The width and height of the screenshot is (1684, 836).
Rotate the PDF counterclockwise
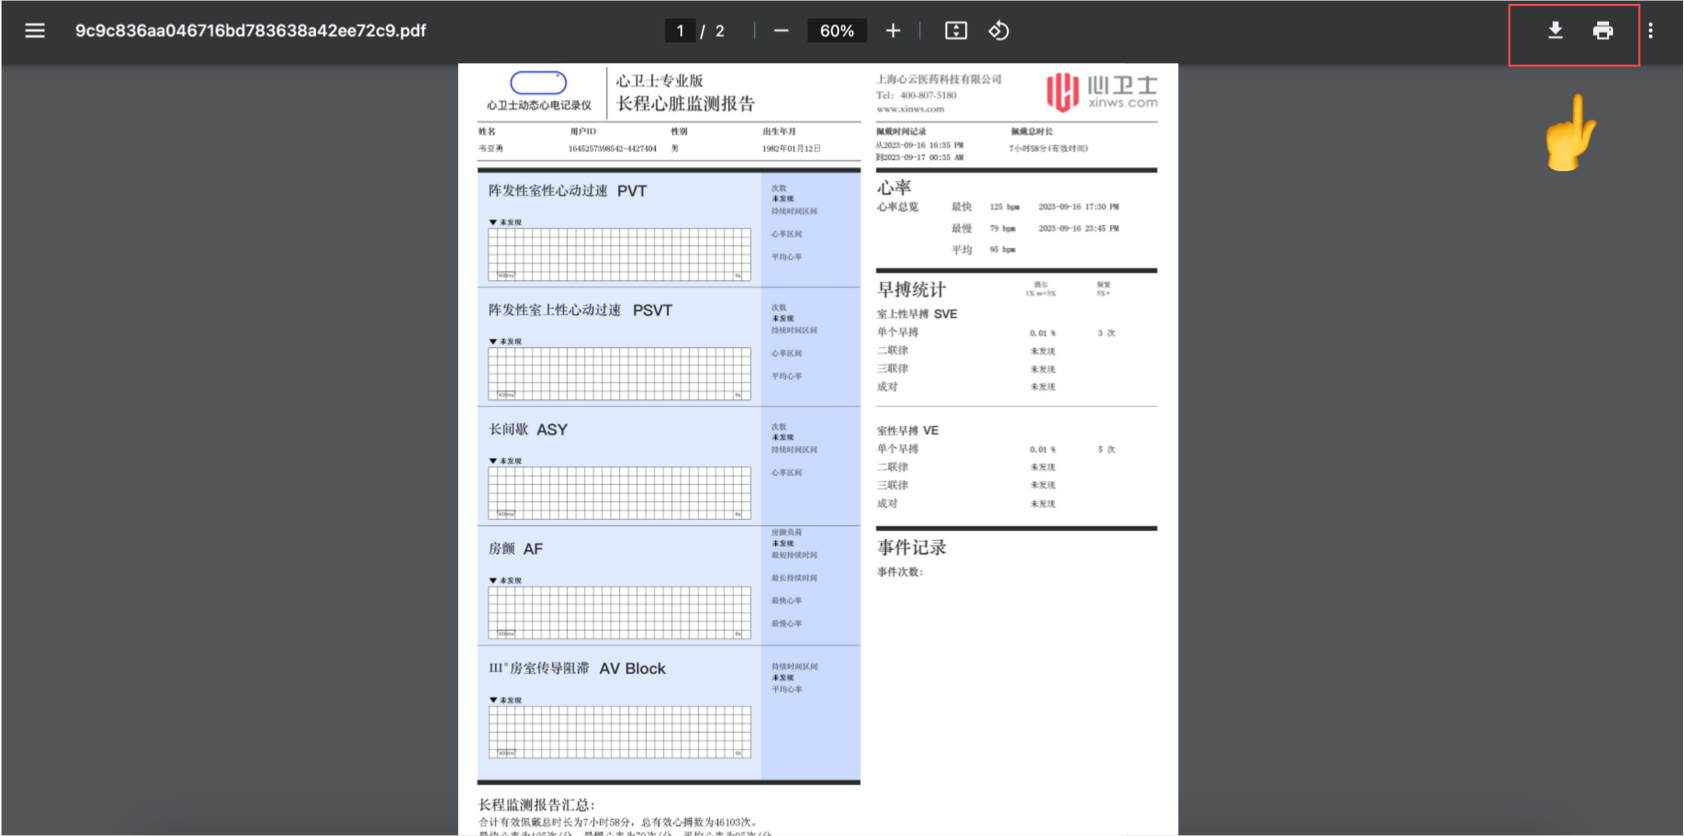coord(999,31)
